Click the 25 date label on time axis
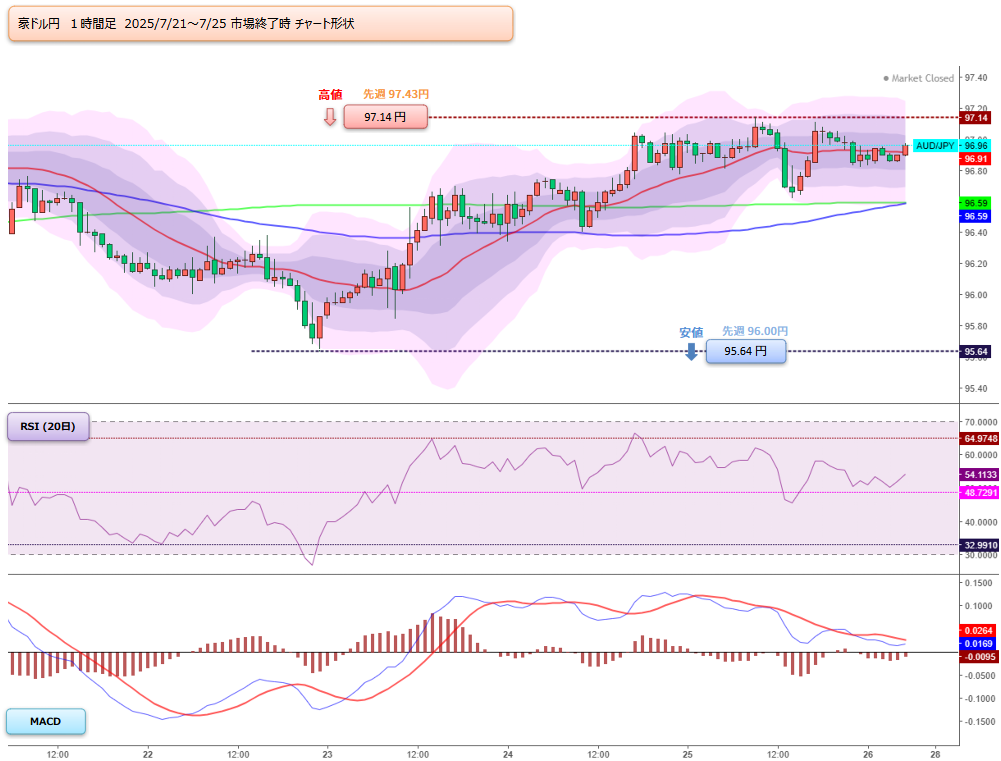Viewport: 1001px width, 761px height. tap(688, 754)
